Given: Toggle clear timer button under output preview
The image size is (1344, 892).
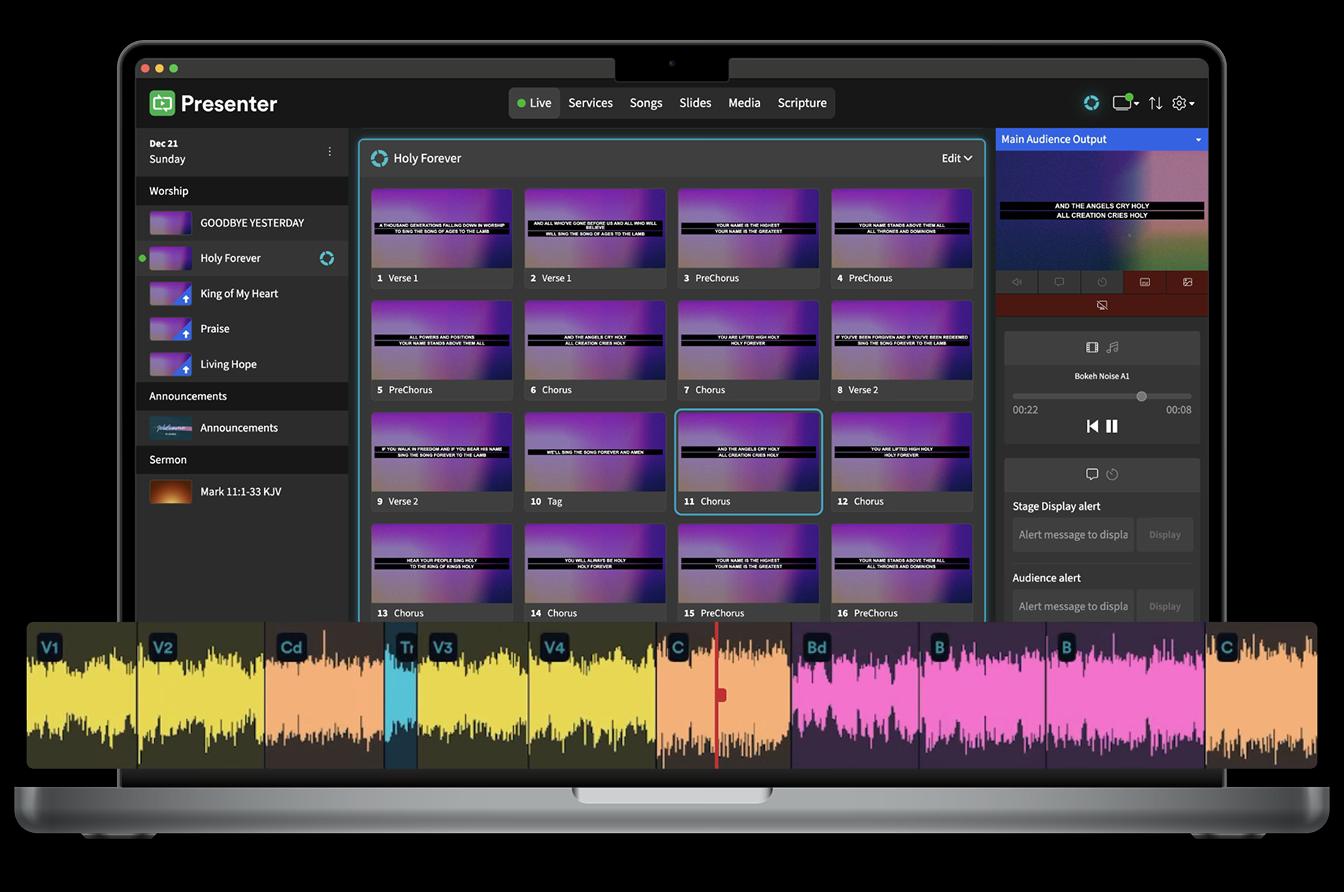Looking at the screenshot, I should pos(1102,282).
